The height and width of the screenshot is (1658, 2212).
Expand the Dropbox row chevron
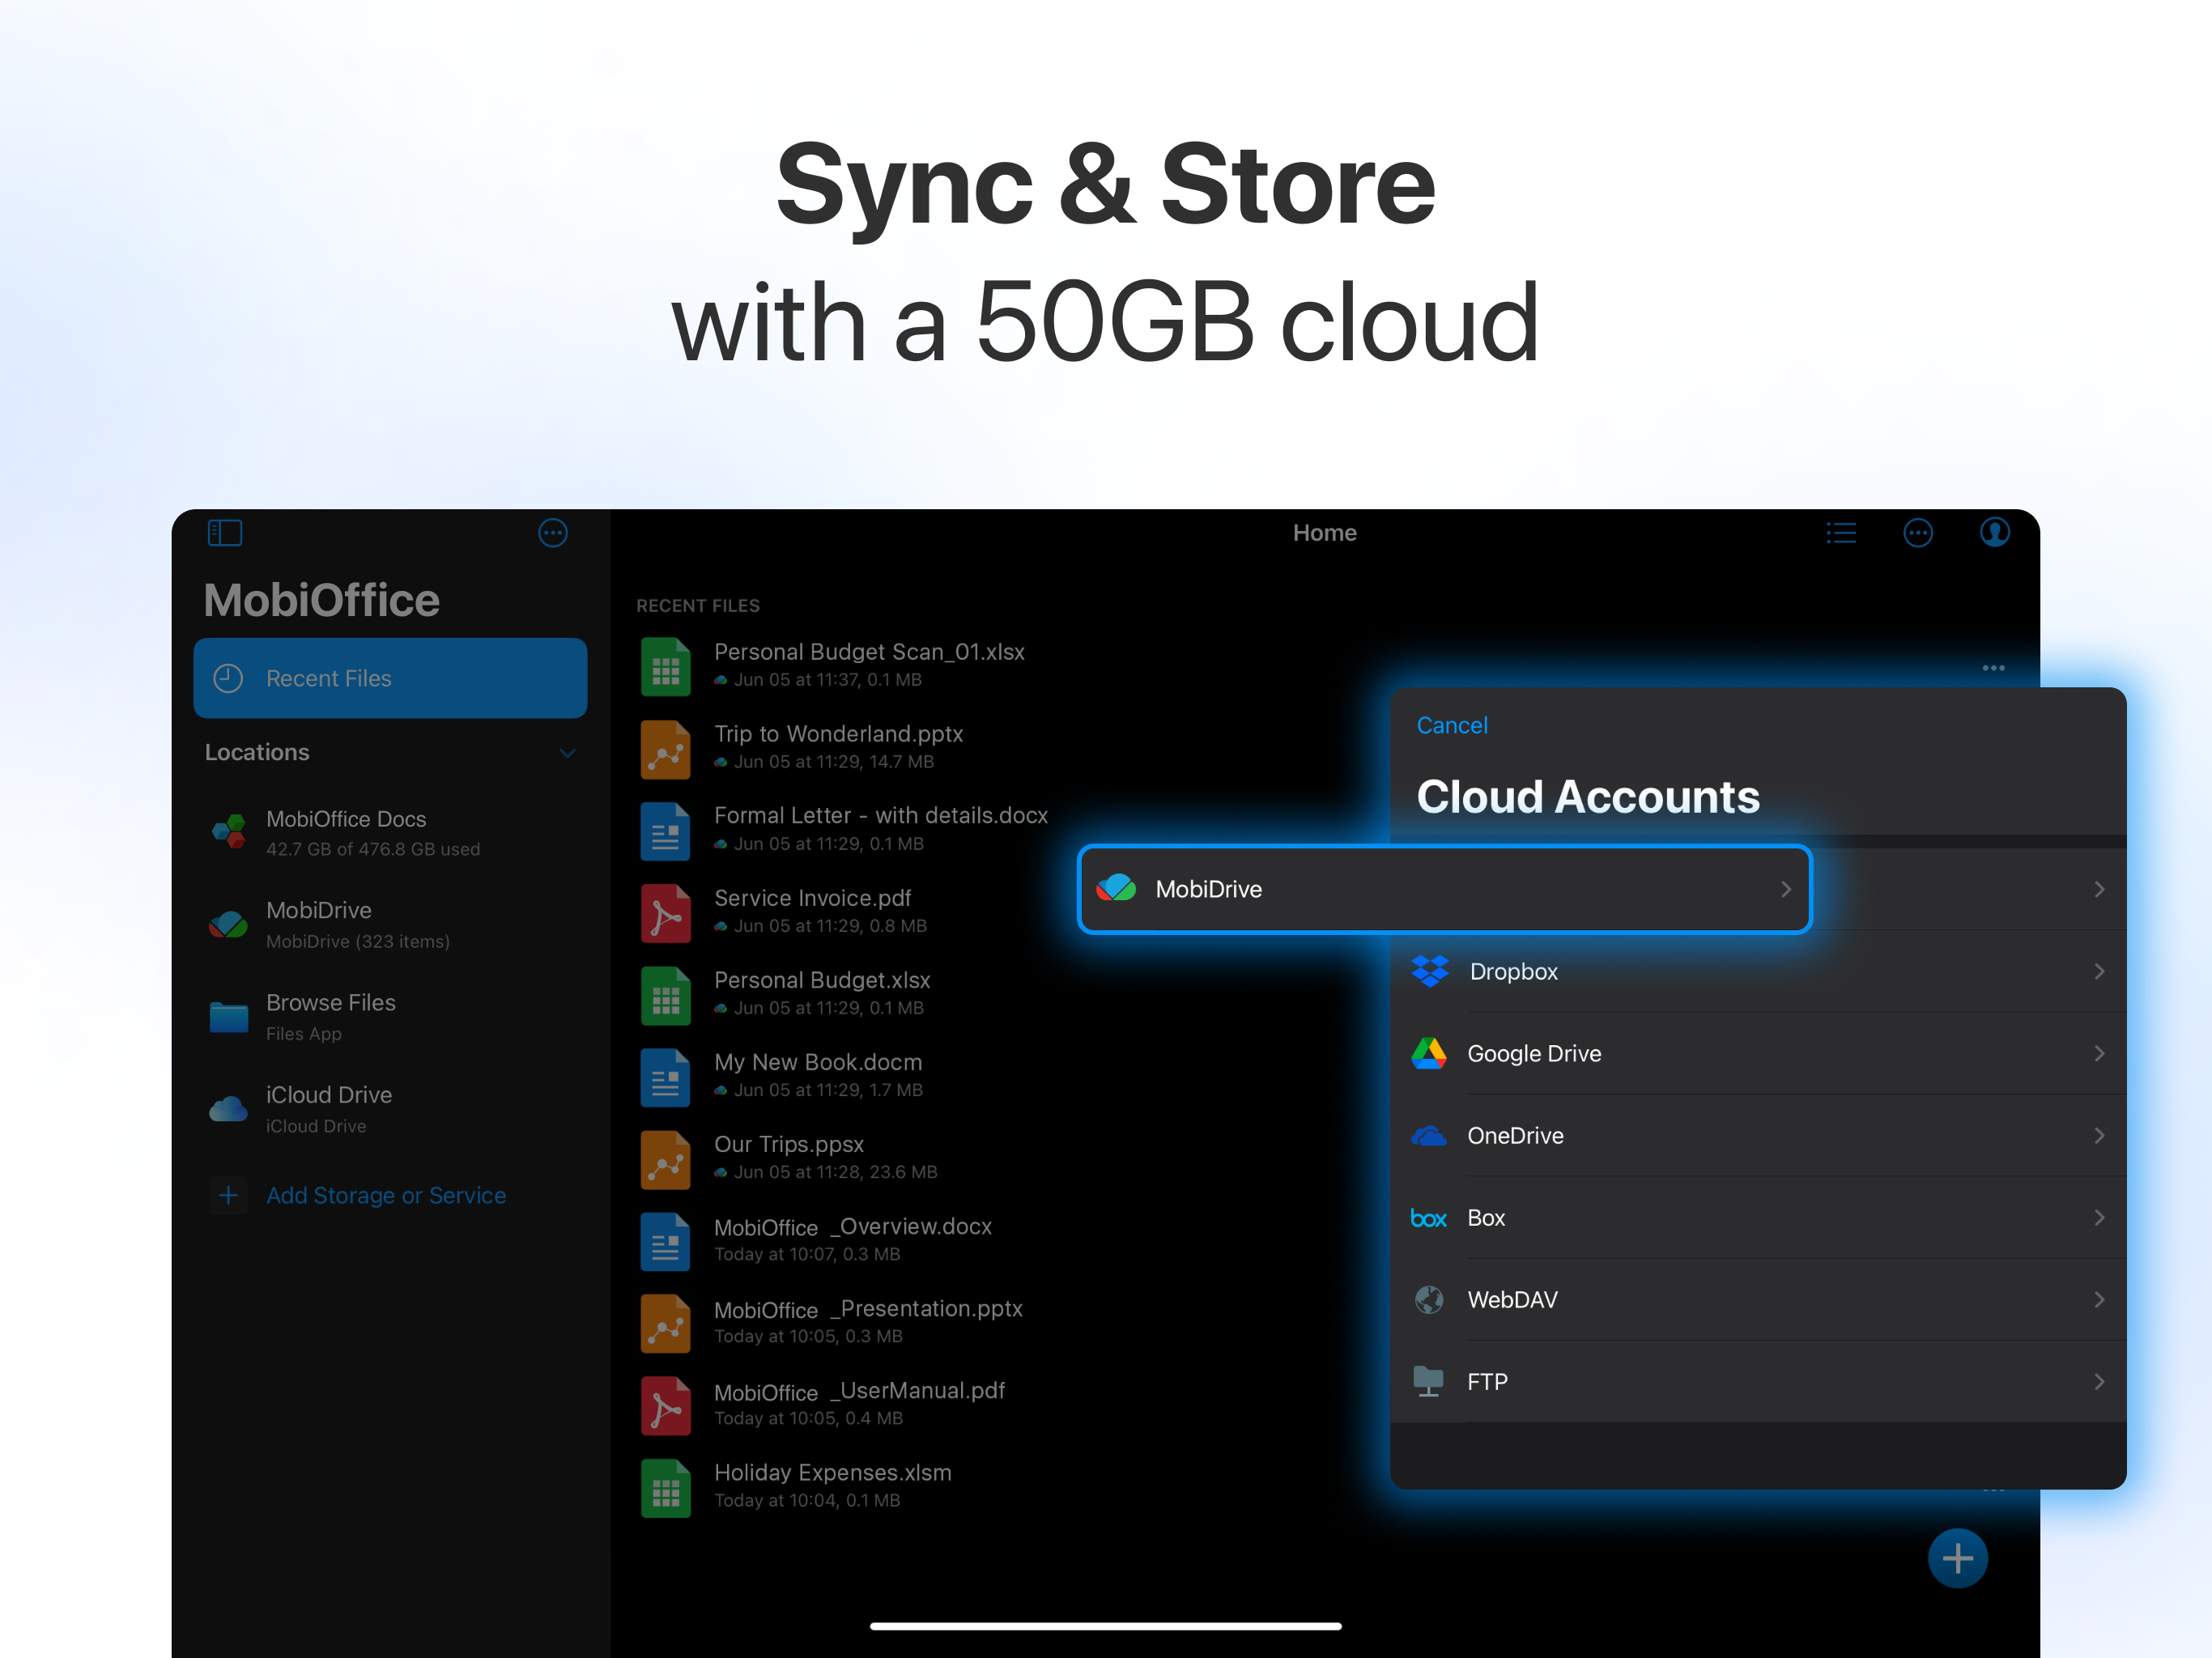click(2099, 971)
